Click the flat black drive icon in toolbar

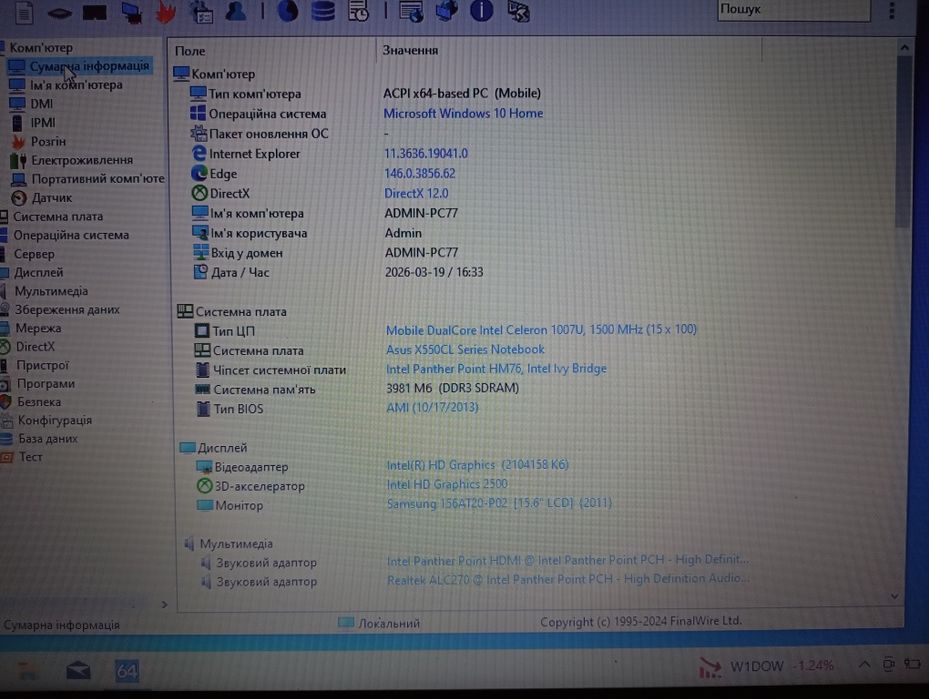point(59,14)
